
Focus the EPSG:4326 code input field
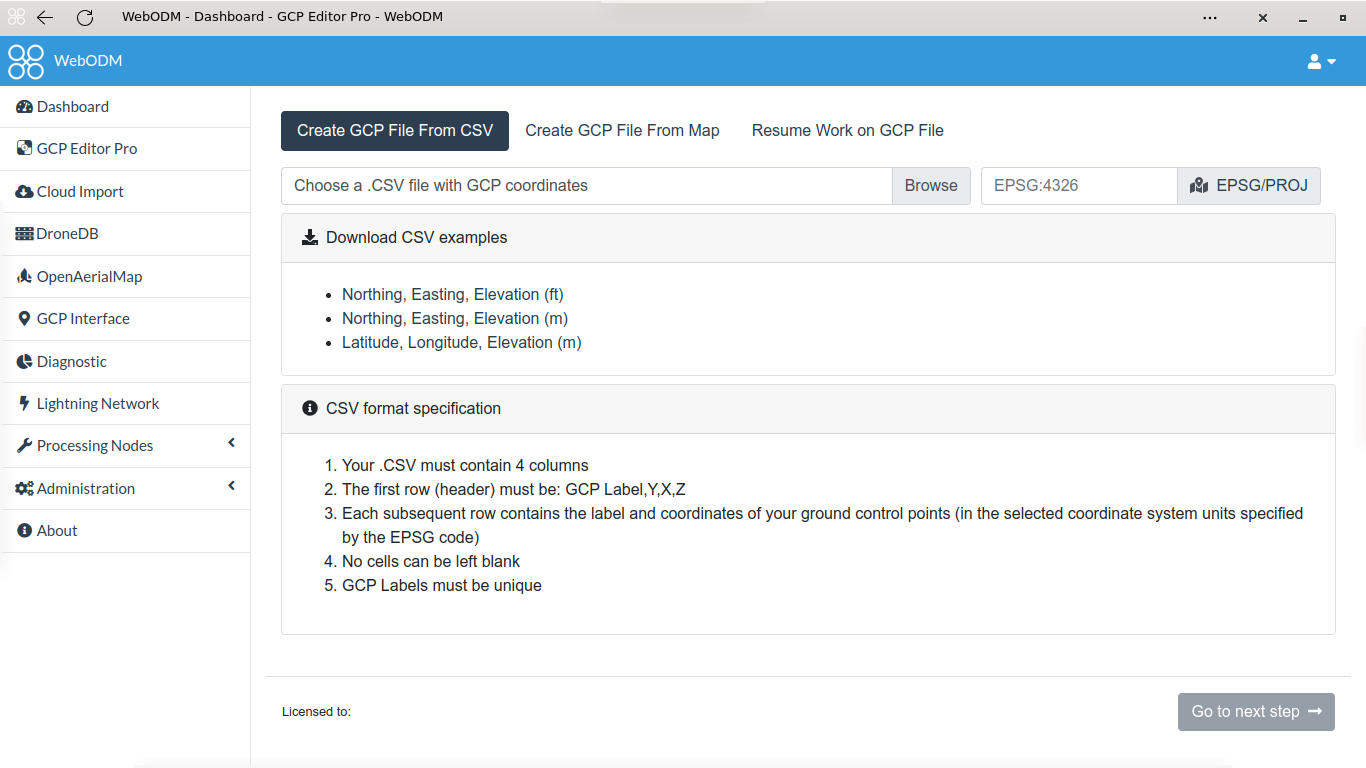tap(1079, 186)
